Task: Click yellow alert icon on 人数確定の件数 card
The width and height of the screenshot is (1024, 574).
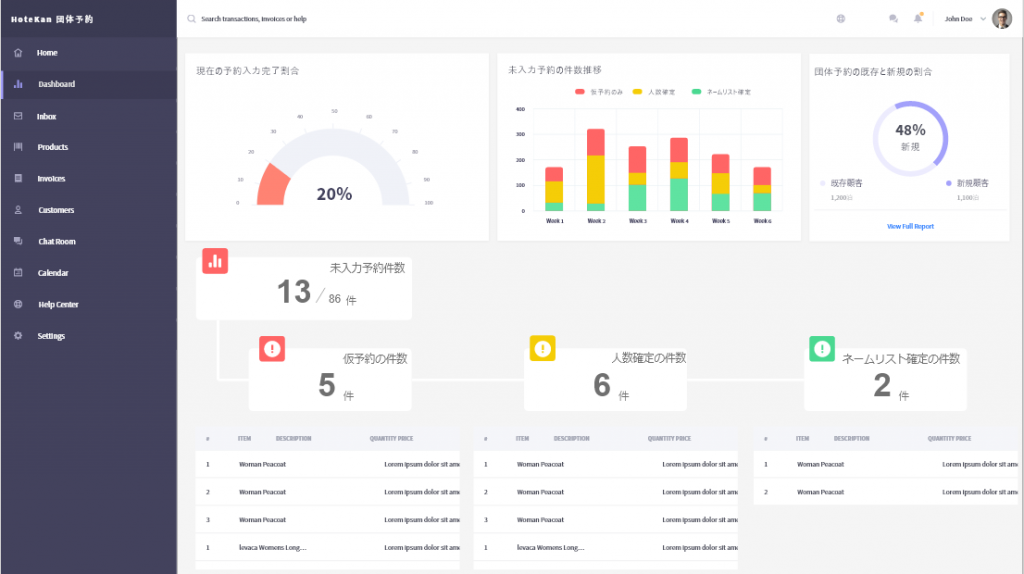Action: pos(542,349)
